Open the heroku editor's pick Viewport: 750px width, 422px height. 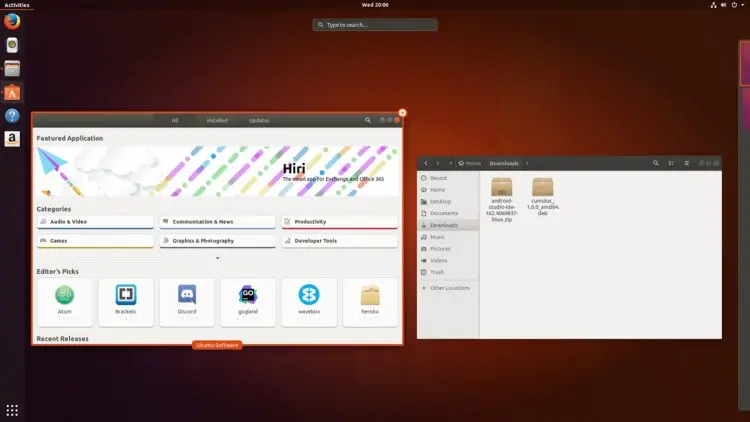(x=370, y=302)
